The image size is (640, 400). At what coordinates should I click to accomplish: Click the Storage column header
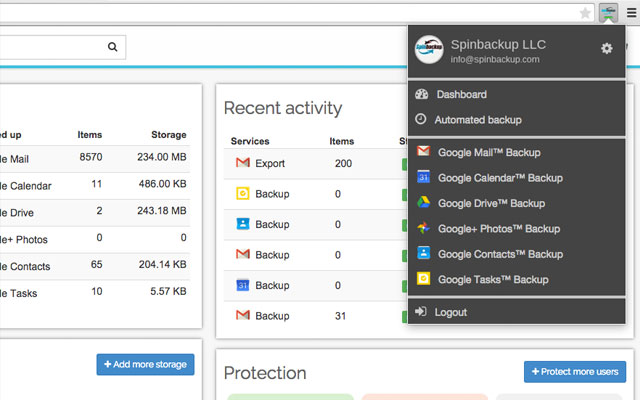tap(169, 135)
